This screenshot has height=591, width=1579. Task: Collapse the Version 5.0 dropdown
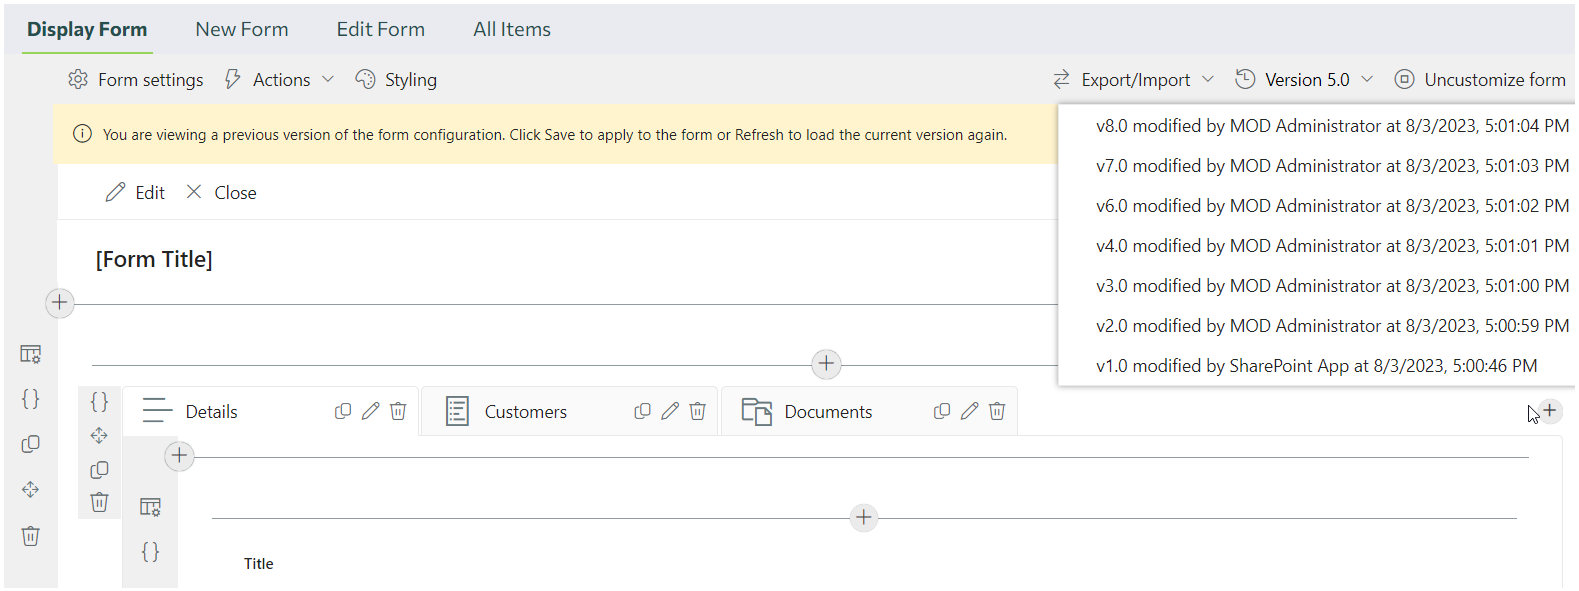[x=1305, y=80]
